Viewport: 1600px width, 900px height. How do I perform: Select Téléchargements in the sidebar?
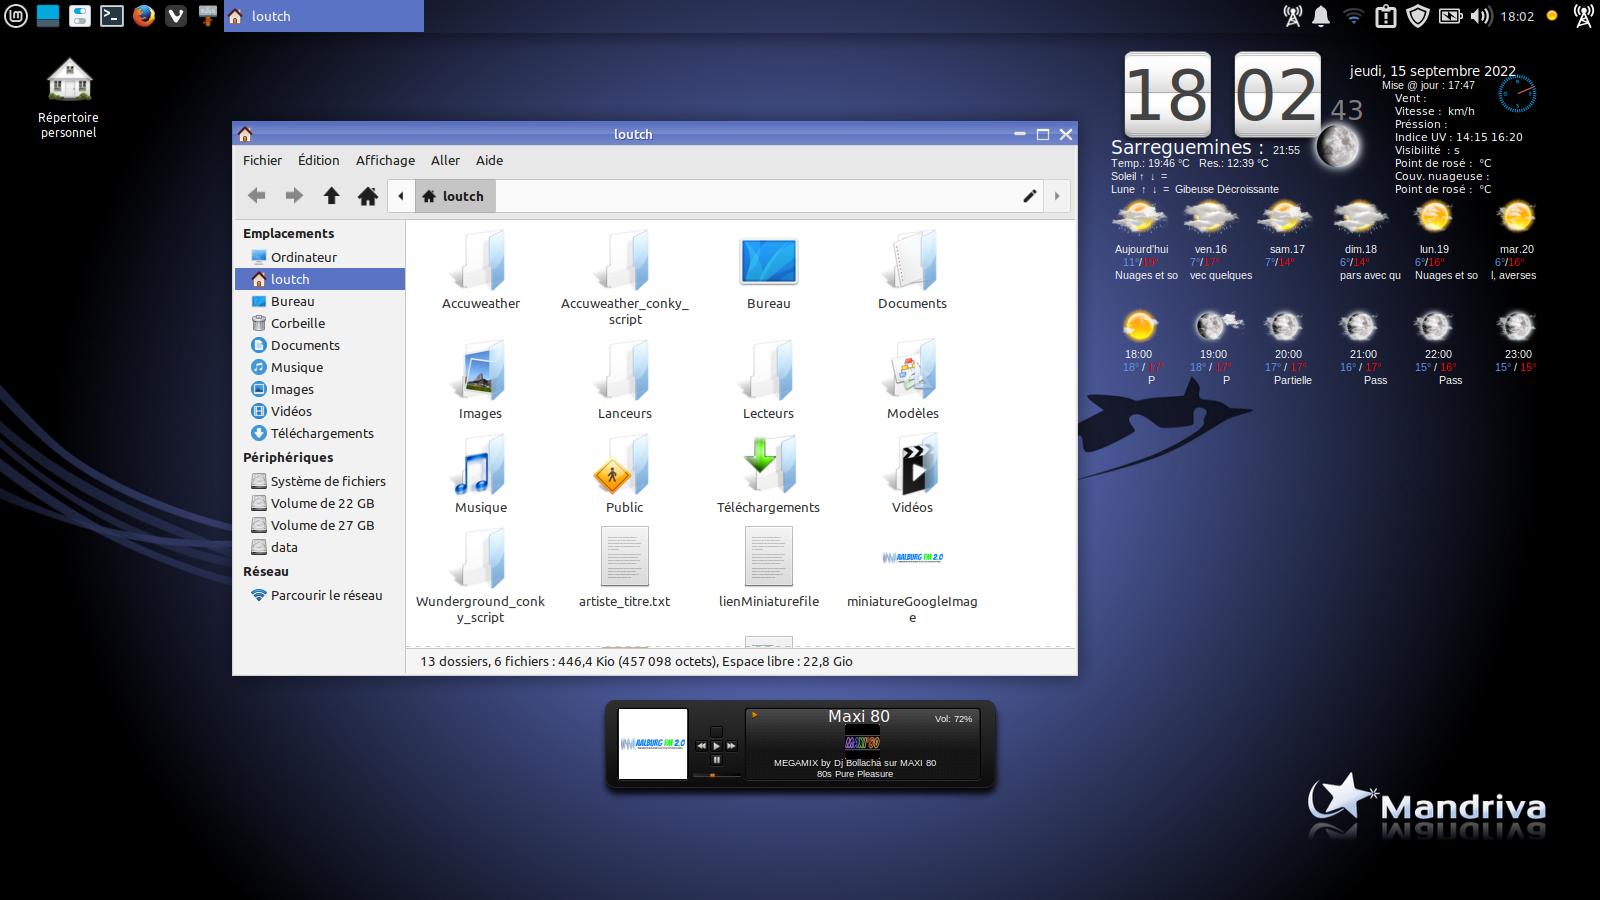[x=320, y=433]
